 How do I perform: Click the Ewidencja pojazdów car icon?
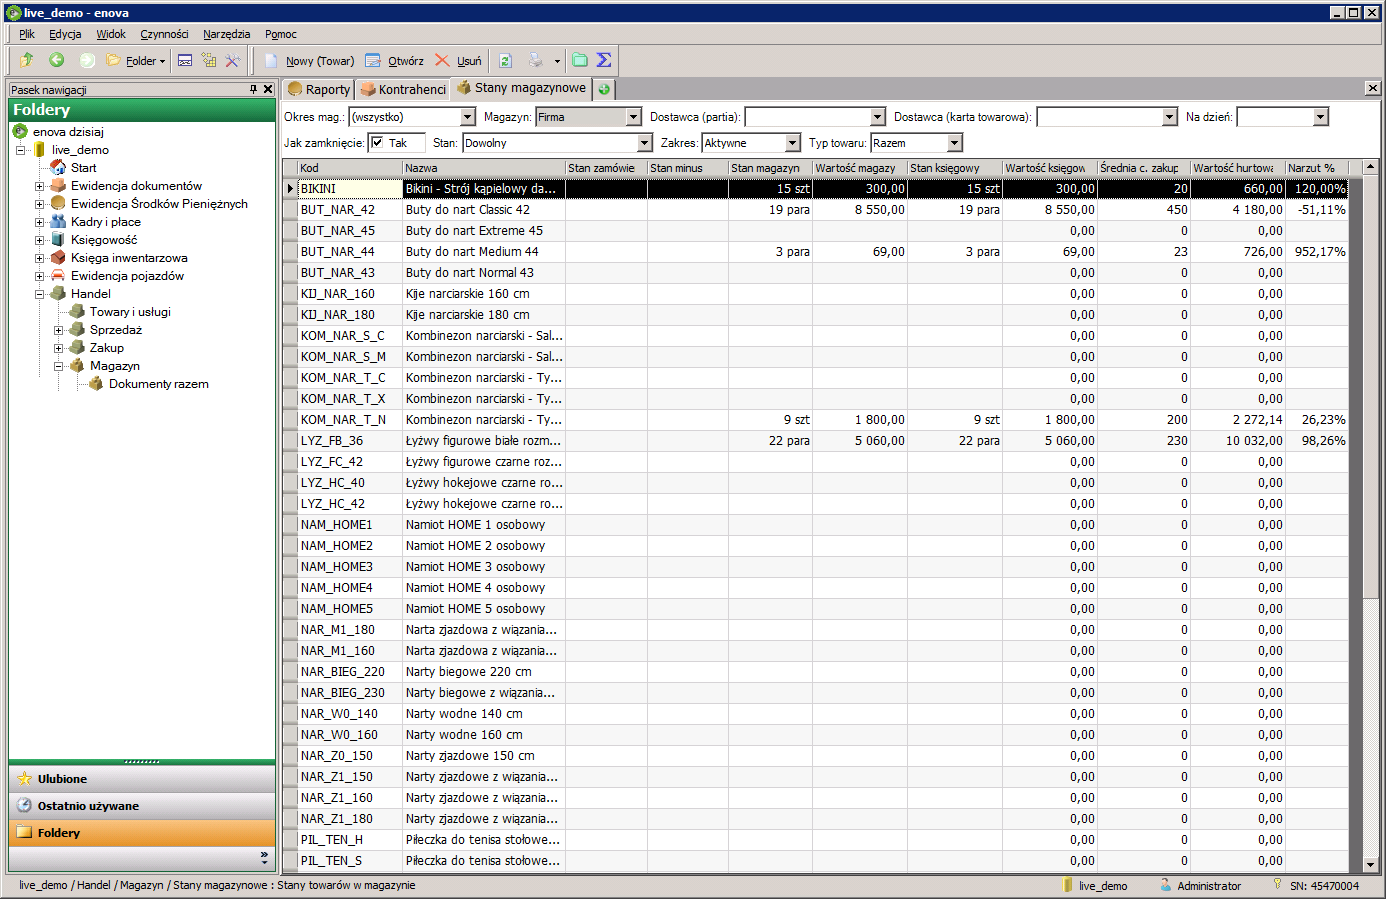[x=59, y=276]
